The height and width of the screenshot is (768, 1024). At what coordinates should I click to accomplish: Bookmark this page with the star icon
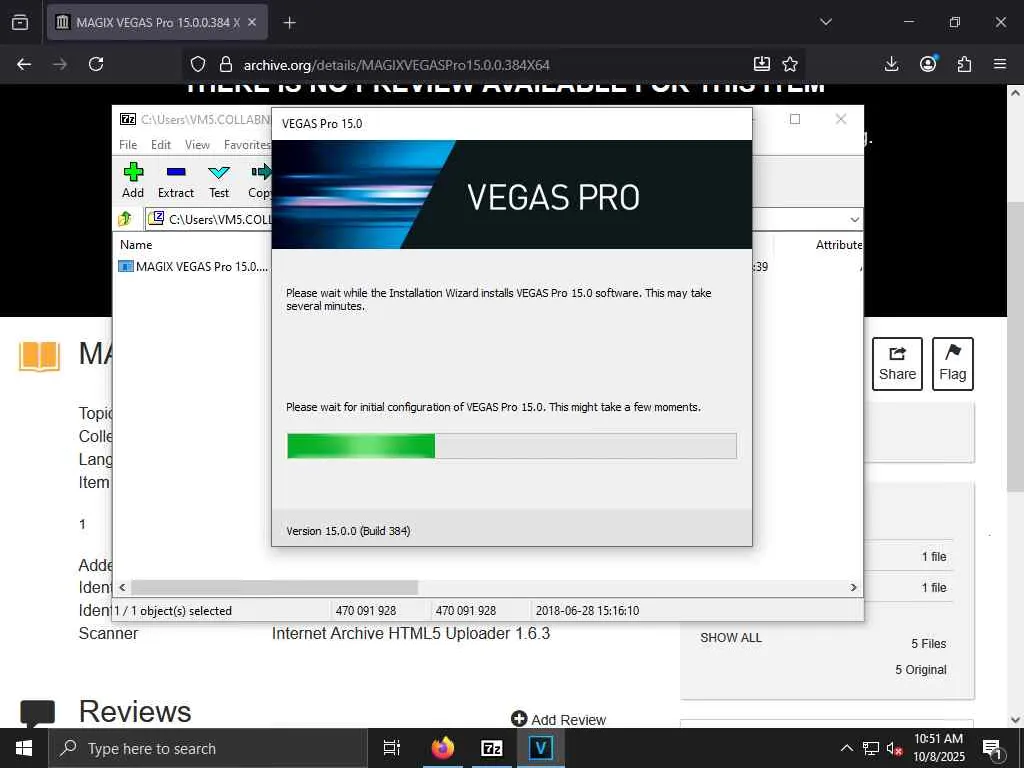pos(790,64)
